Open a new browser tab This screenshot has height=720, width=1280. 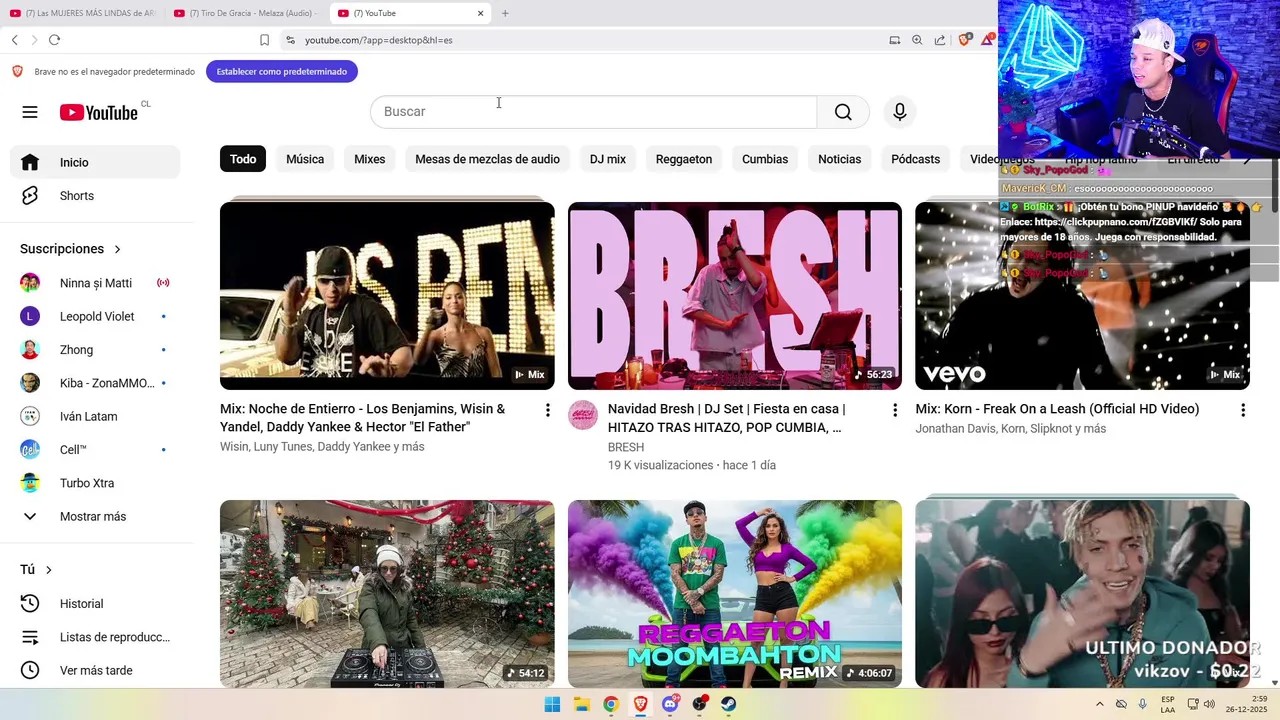point(505,13)
